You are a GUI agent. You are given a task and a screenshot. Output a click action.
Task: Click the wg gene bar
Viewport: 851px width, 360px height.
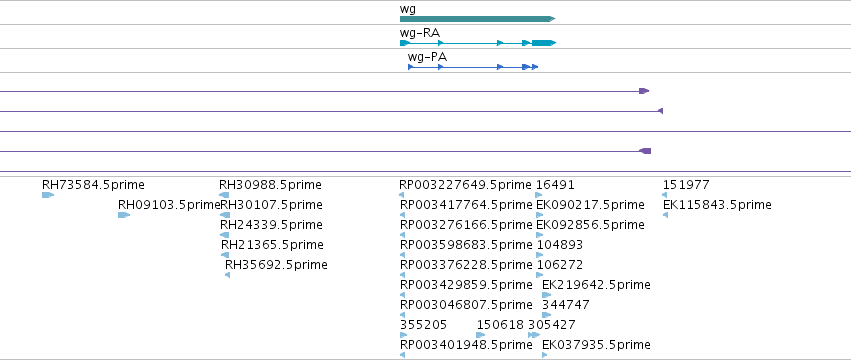tap(477, 19)
